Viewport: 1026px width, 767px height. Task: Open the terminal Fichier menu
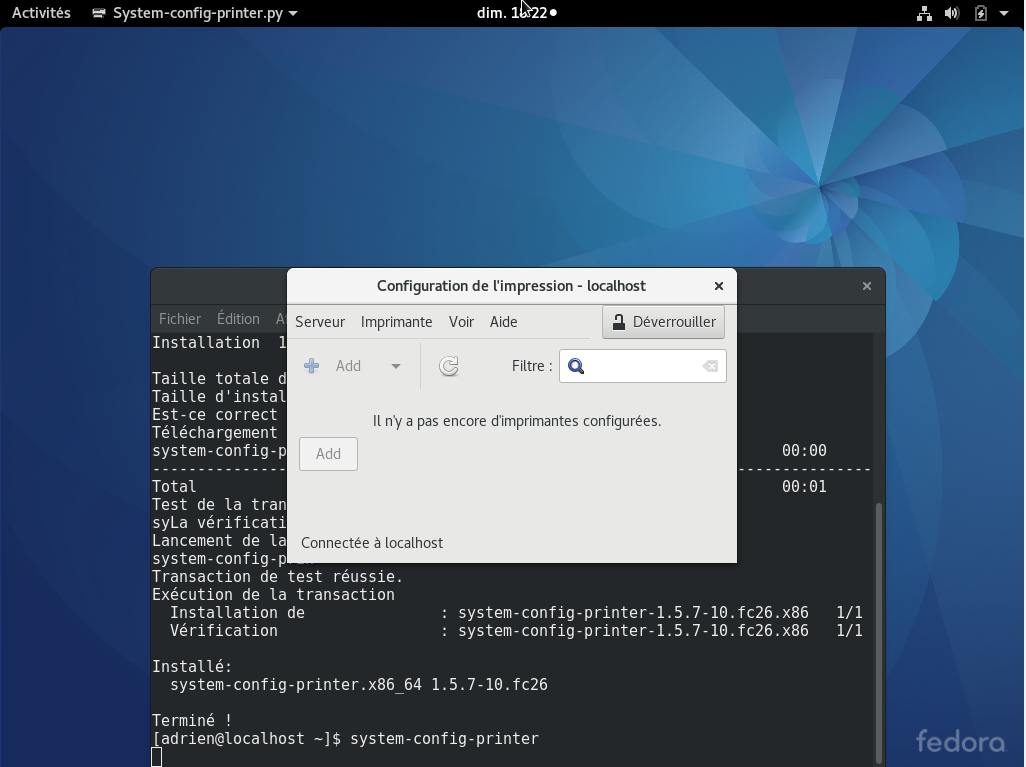click(x=180, y=319)
